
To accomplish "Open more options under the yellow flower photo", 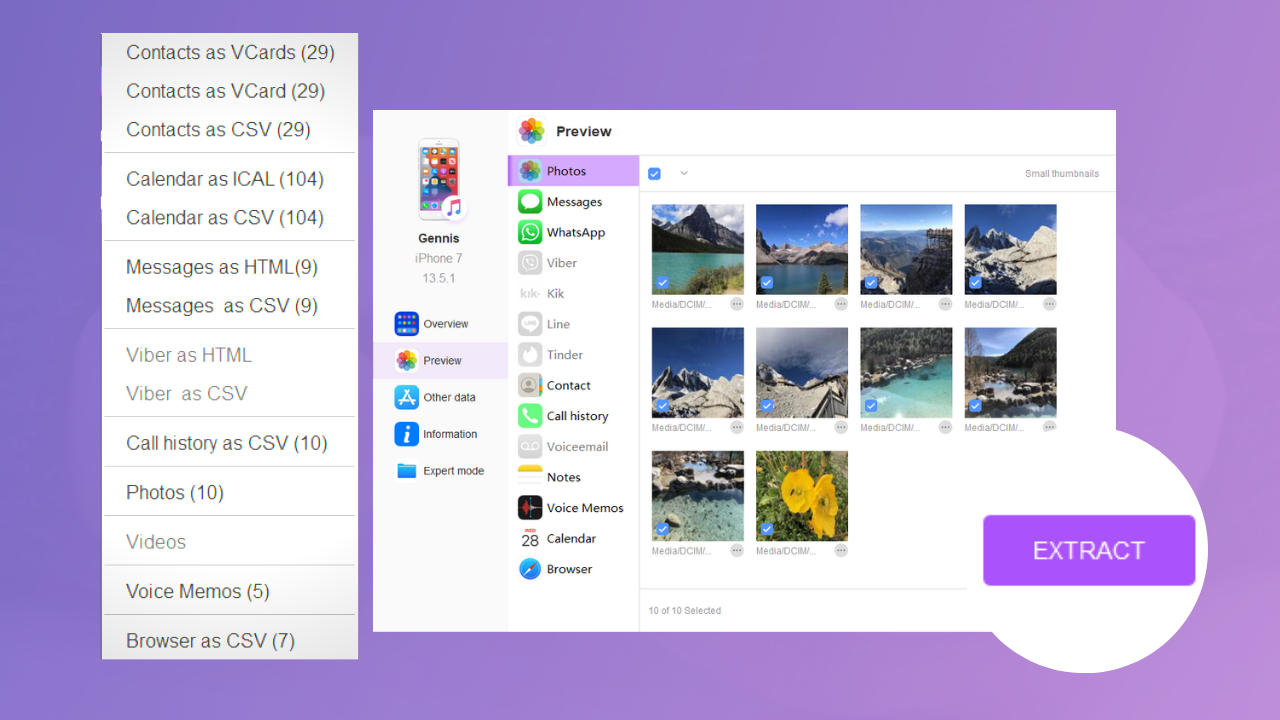I will point(841,550).
